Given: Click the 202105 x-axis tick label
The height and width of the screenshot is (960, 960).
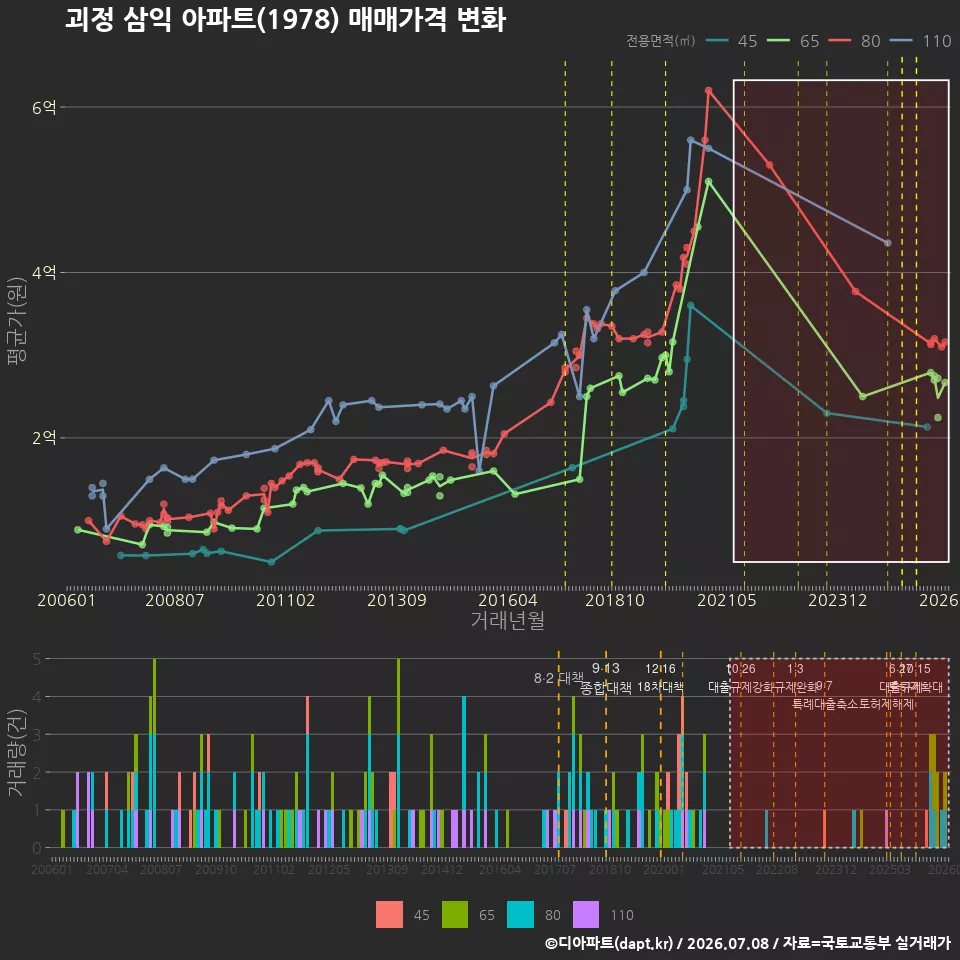Looking at the screenshot, I should pyautogui.click(x=727, y=600).
